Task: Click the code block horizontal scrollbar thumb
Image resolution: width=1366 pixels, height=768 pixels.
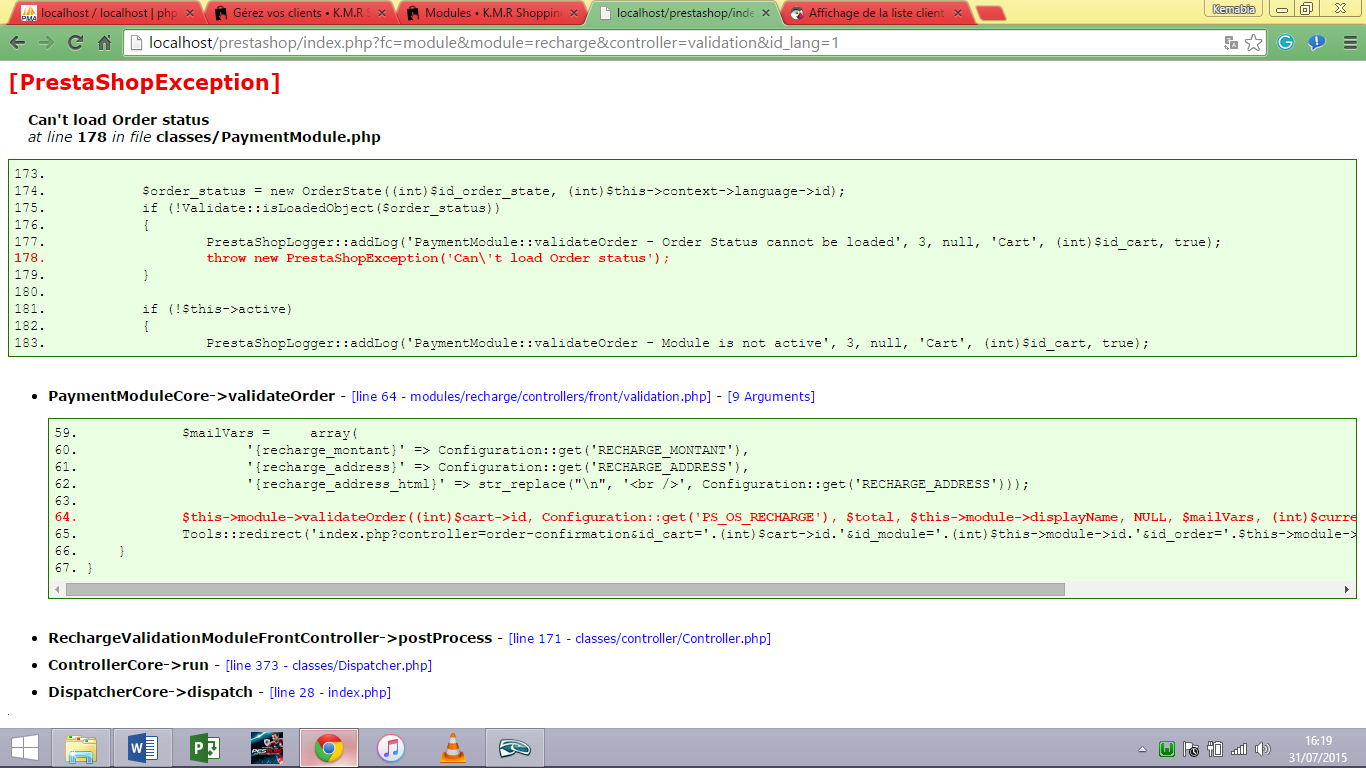Action: (x=565, y=590)
